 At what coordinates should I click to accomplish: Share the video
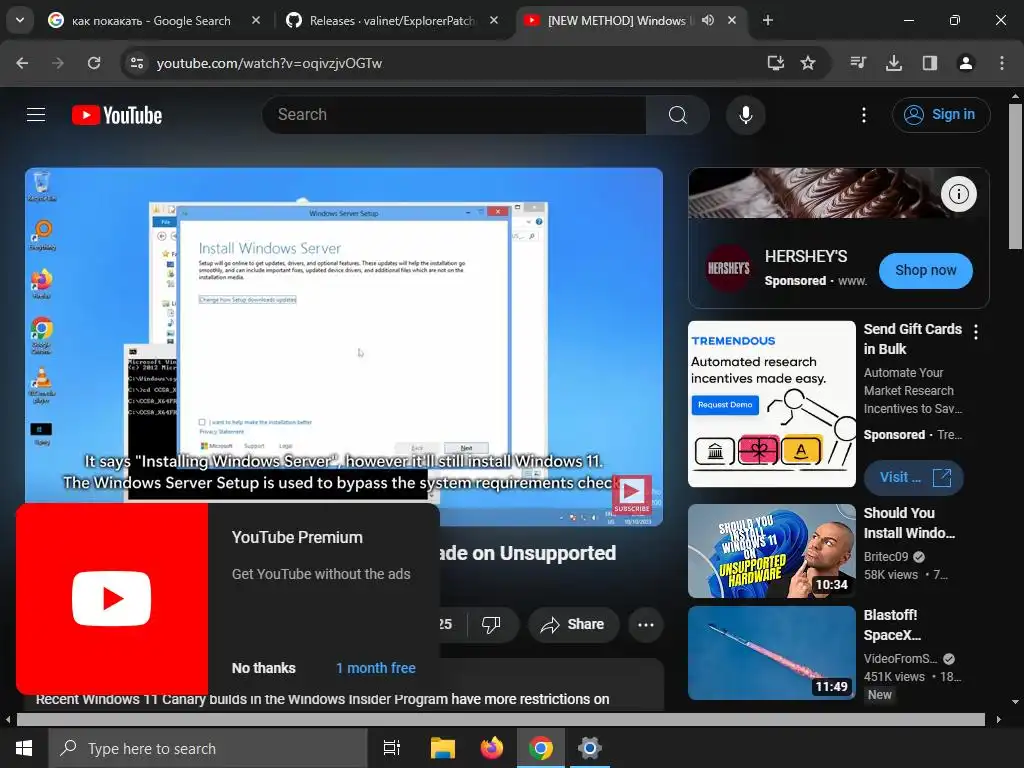tap(573, 624)
